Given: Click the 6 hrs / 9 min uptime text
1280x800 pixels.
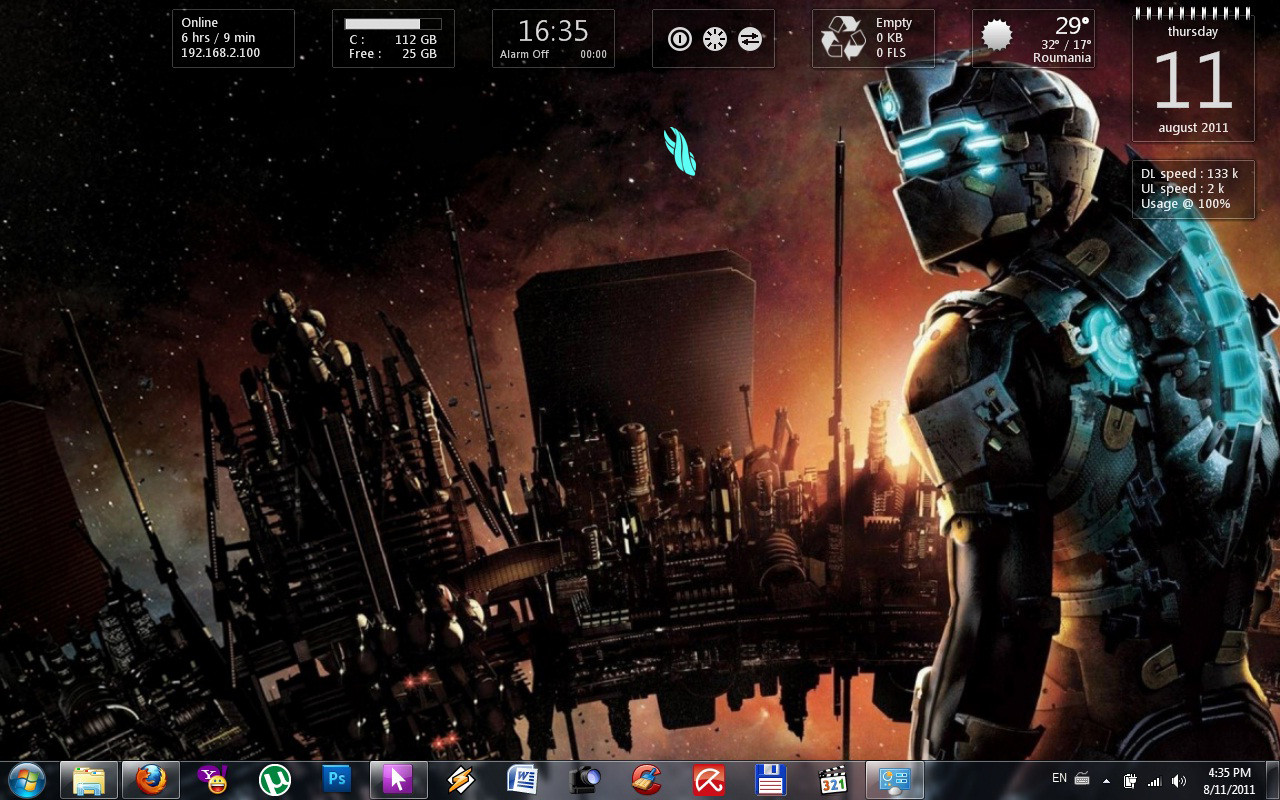Looking at the screenshot, I should click(218, 38).
